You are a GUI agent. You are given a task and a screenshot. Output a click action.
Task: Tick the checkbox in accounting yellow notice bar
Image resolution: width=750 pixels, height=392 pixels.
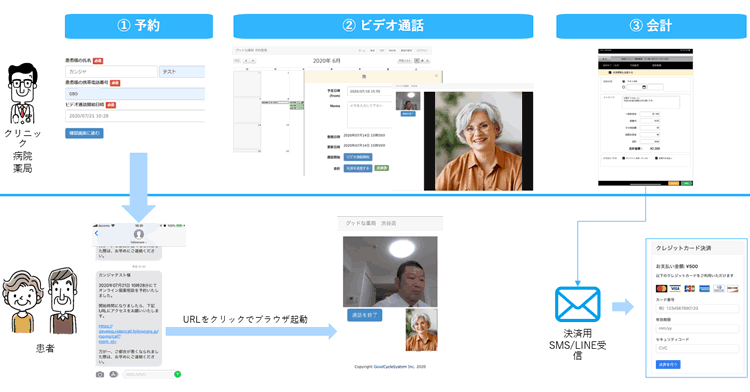[x=610, y=73]
